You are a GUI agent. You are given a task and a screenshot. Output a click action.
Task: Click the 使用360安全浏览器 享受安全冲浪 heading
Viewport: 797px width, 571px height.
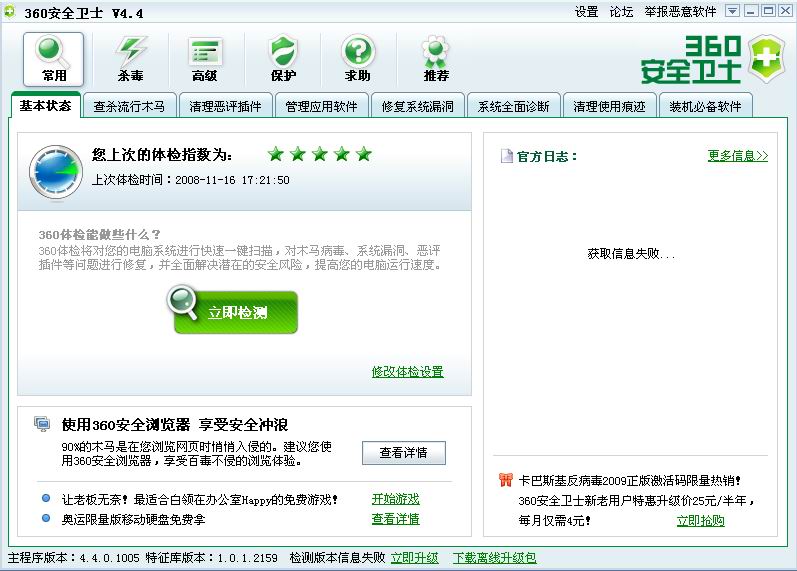tap(175, 425)
